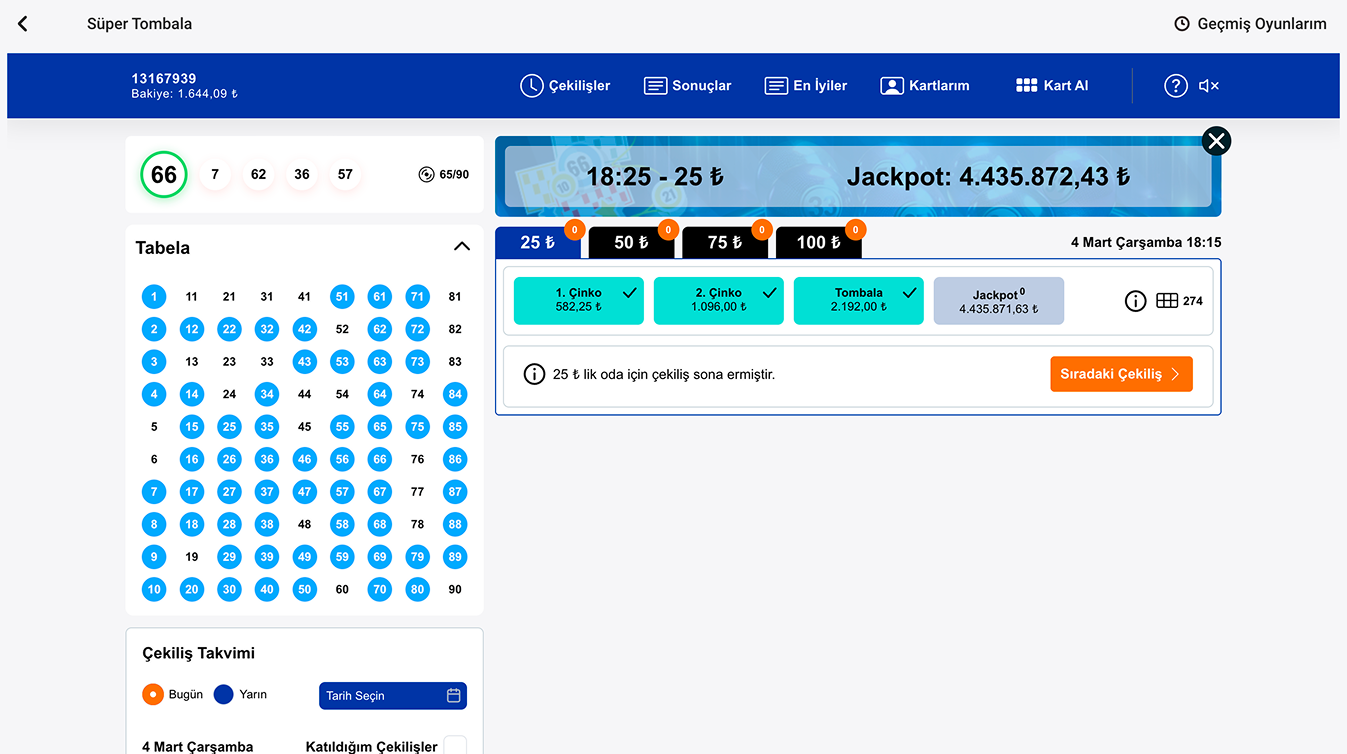
Task: Click the Jackpot prize box
Action: click(x=998, y=301)
